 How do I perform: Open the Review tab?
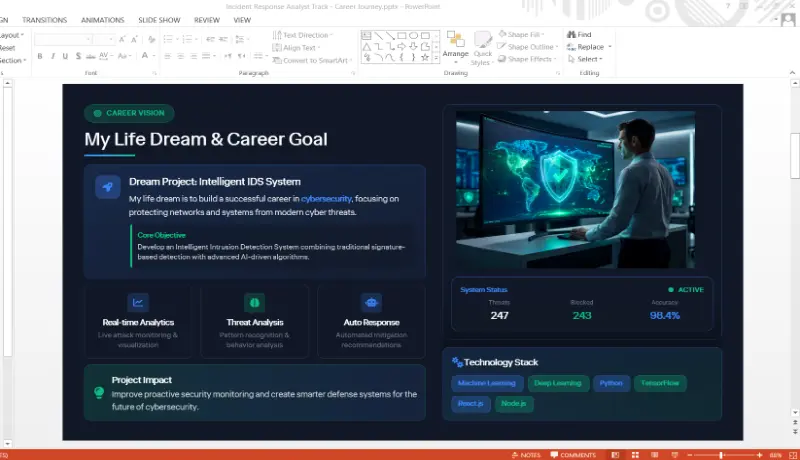(x=207, y=20)
